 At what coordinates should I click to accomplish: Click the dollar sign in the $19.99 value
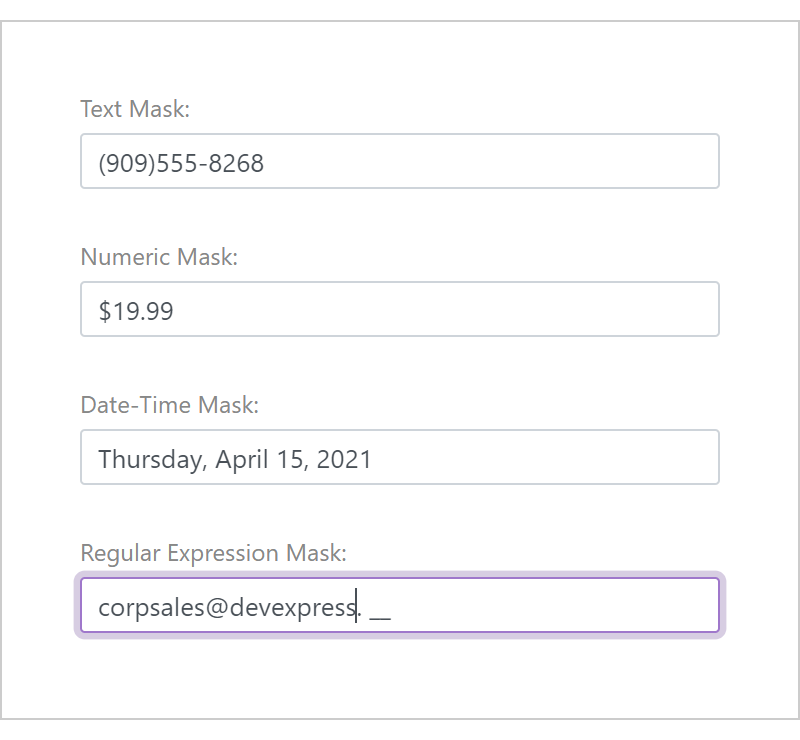click(x=103, y=311)
